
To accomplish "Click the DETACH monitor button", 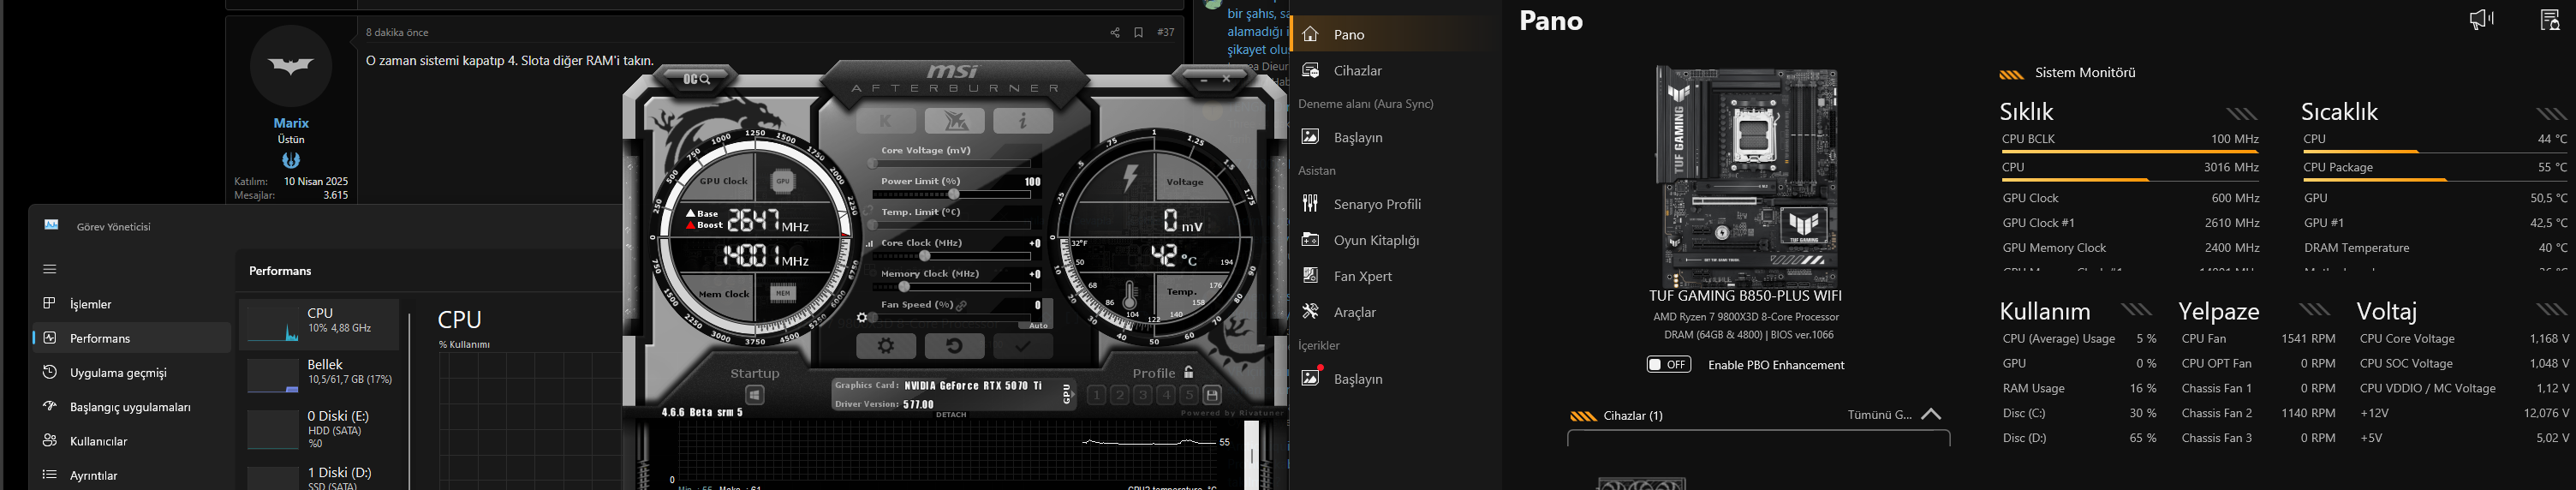I will coord(951,414).
